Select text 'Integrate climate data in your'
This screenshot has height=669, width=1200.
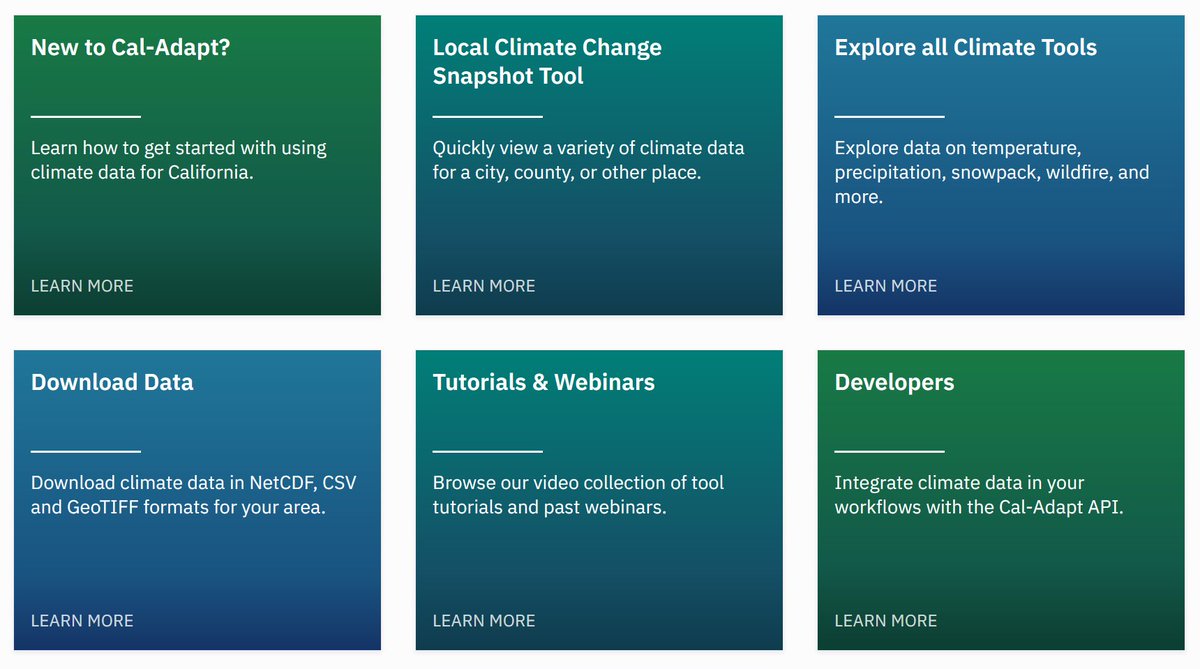pos(960,483)
